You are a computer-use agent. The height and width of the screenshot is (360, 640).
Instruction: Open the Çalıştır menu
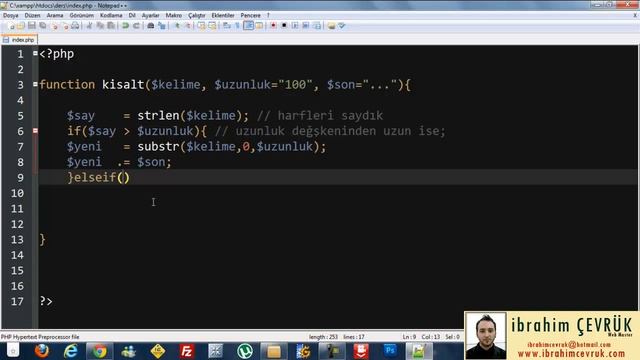point(197,15)
